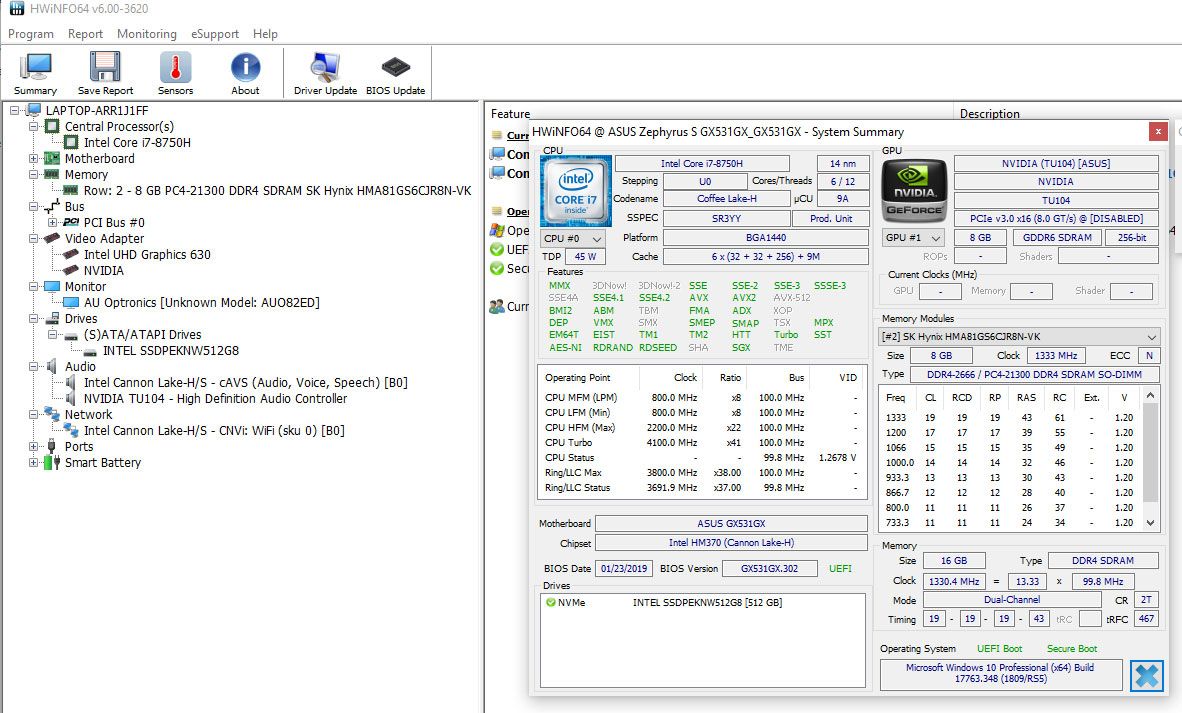Close the System Summary window
The image size is (1182, 713).
[1158, 132]
